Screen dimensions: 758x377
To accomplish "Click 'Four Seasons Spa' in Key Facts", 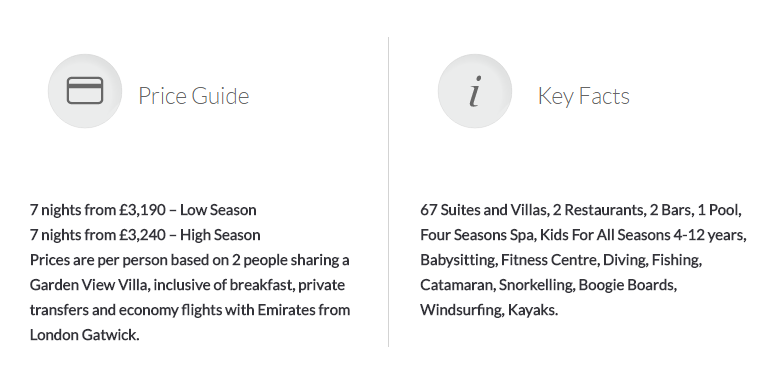I will coord(478,235).
